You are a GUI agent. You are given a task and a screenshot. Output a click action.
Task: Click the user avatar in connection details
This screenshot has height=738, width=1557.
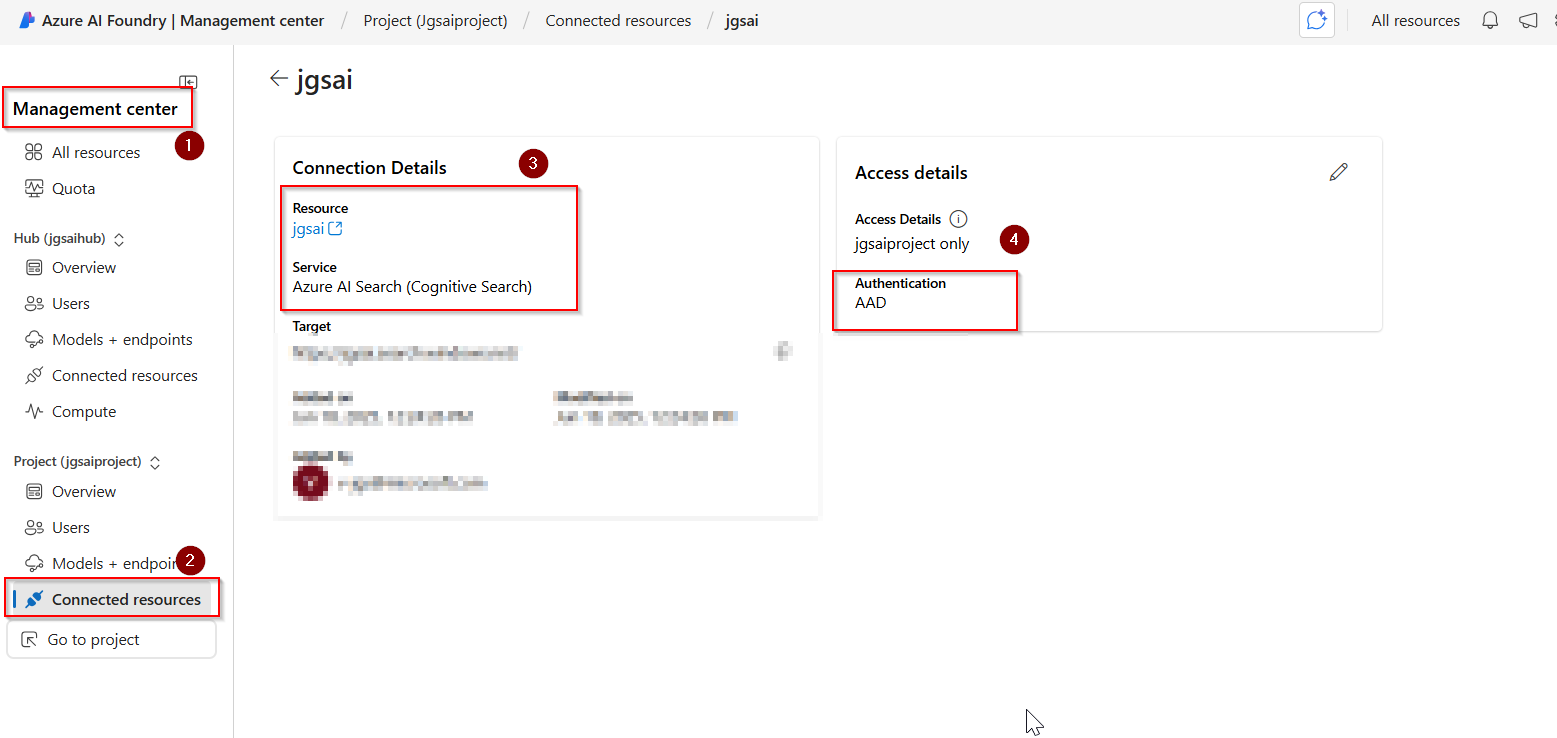tap(309, 482)
